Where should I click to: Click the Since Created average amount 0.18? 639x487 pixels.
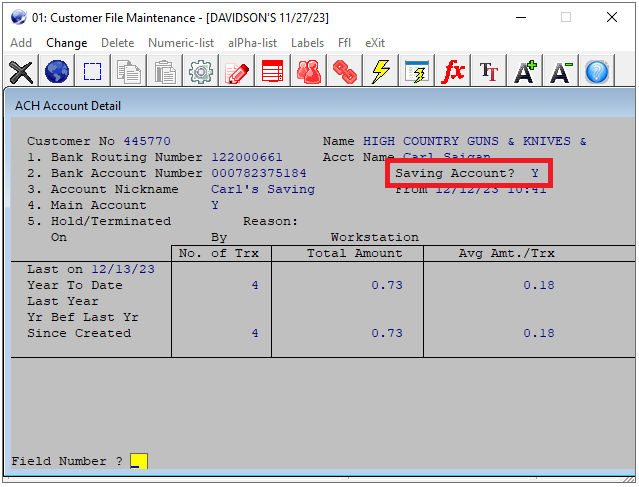539,333
